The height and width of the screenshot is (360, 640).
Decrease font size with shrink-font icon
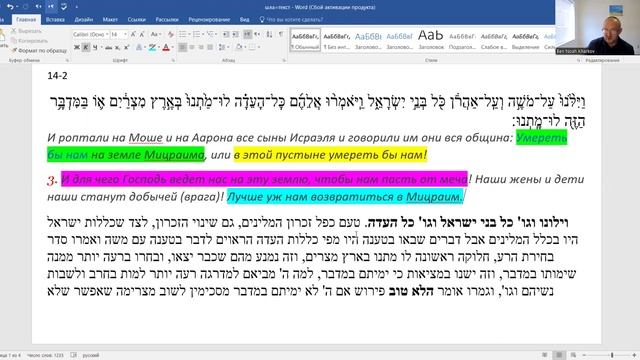point(142,34)
